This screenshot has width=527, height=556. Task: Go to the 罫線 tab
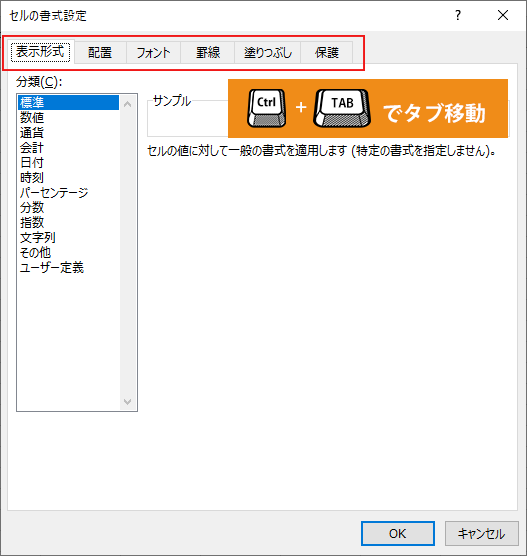[208, 52]
